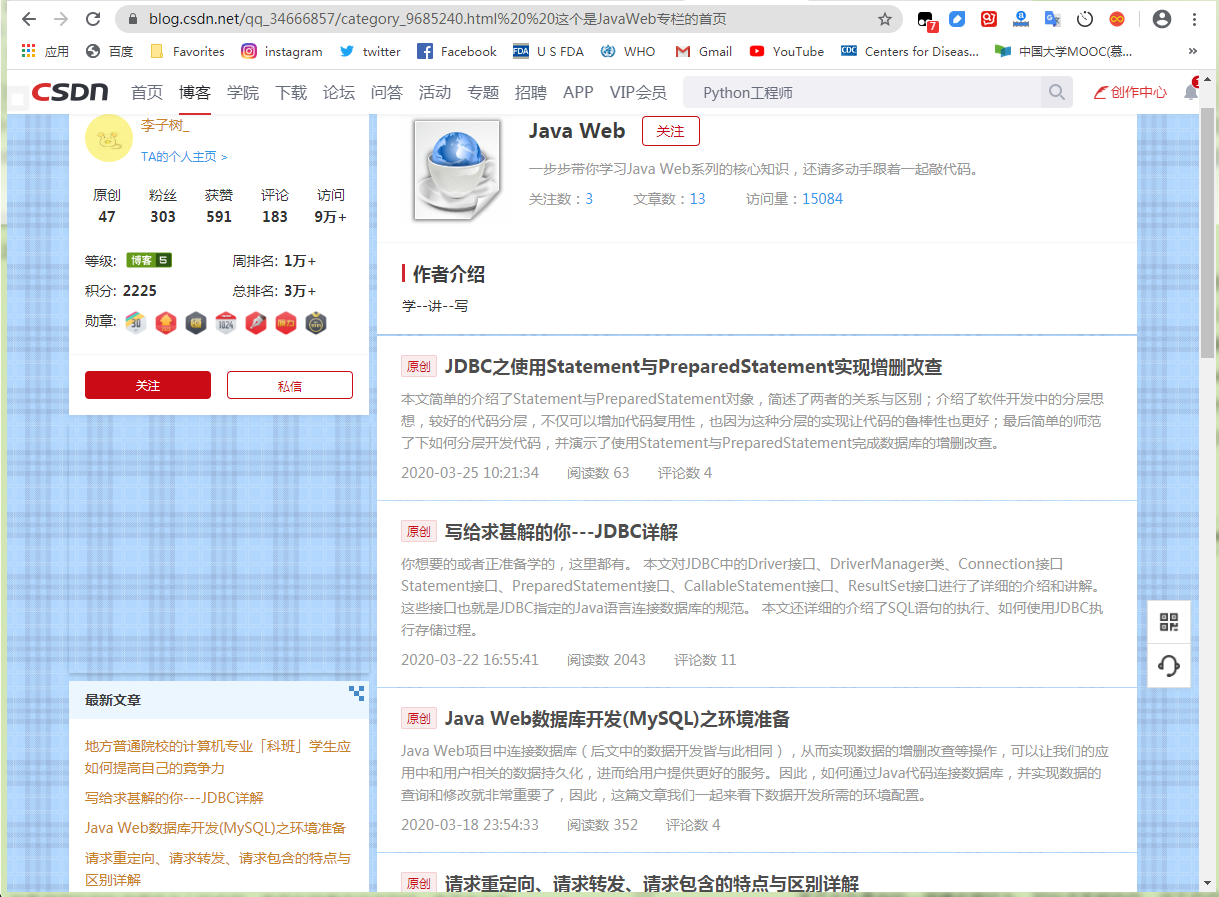Open the 下载 navigation menu item
Viewport: 1219px width, 897px height.
click(x=291, y=92)
